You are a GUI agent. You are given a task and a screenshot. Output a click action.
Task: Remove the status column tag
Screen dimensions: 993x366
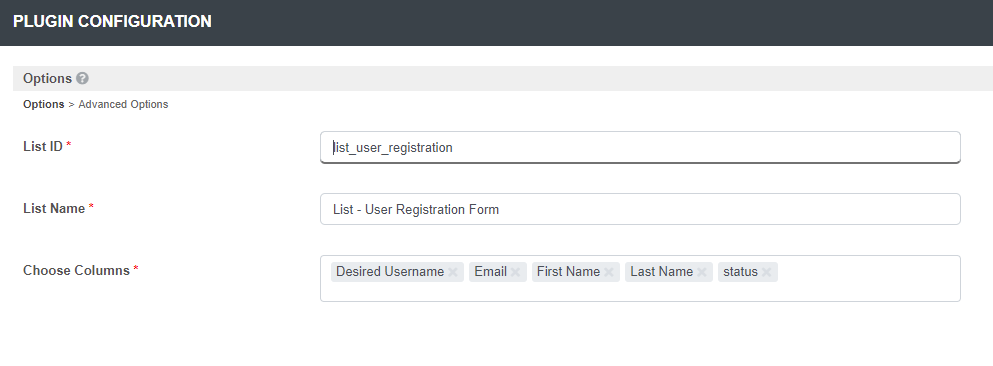click(x=766, y=272)
